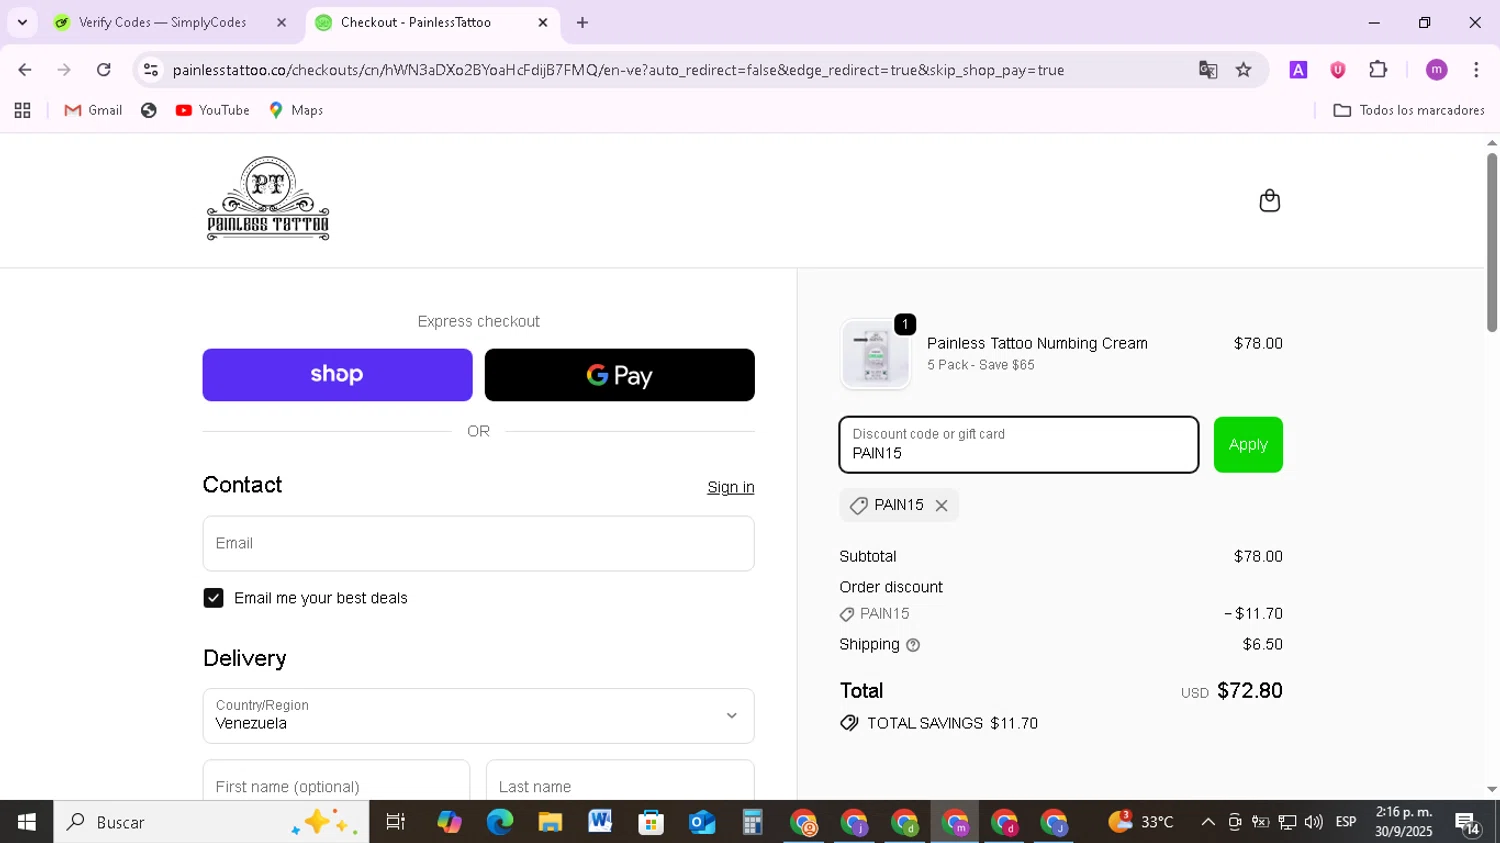Image resolution: width=1500 pixels, height=843 pixels.
Task: Open the Maps bookmark
Action: pos(296,111)
